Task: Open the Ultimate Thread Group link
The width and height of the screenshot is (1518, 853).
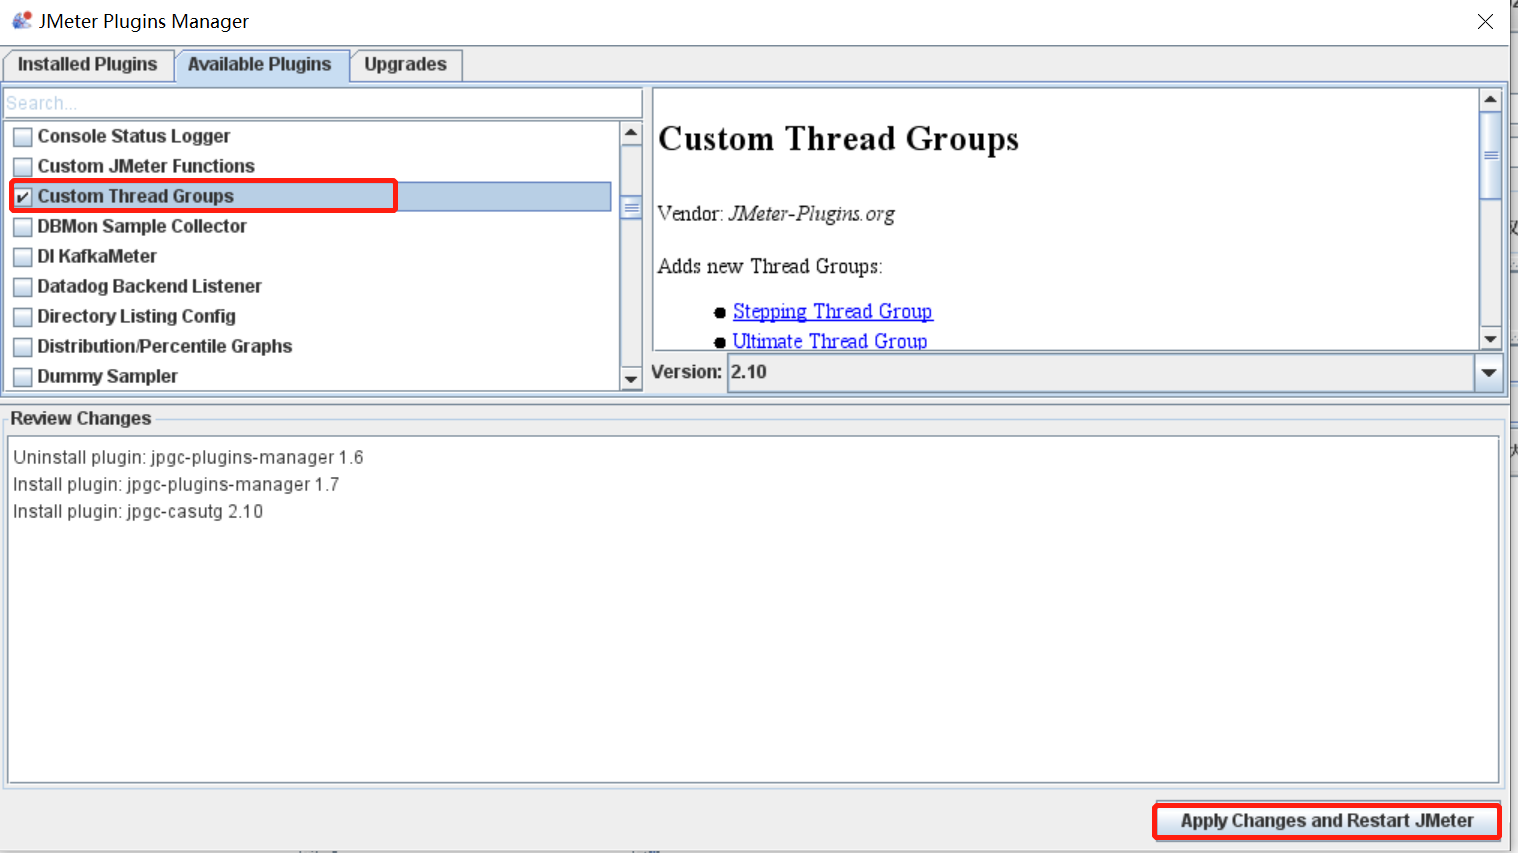Action: (829, 341)
